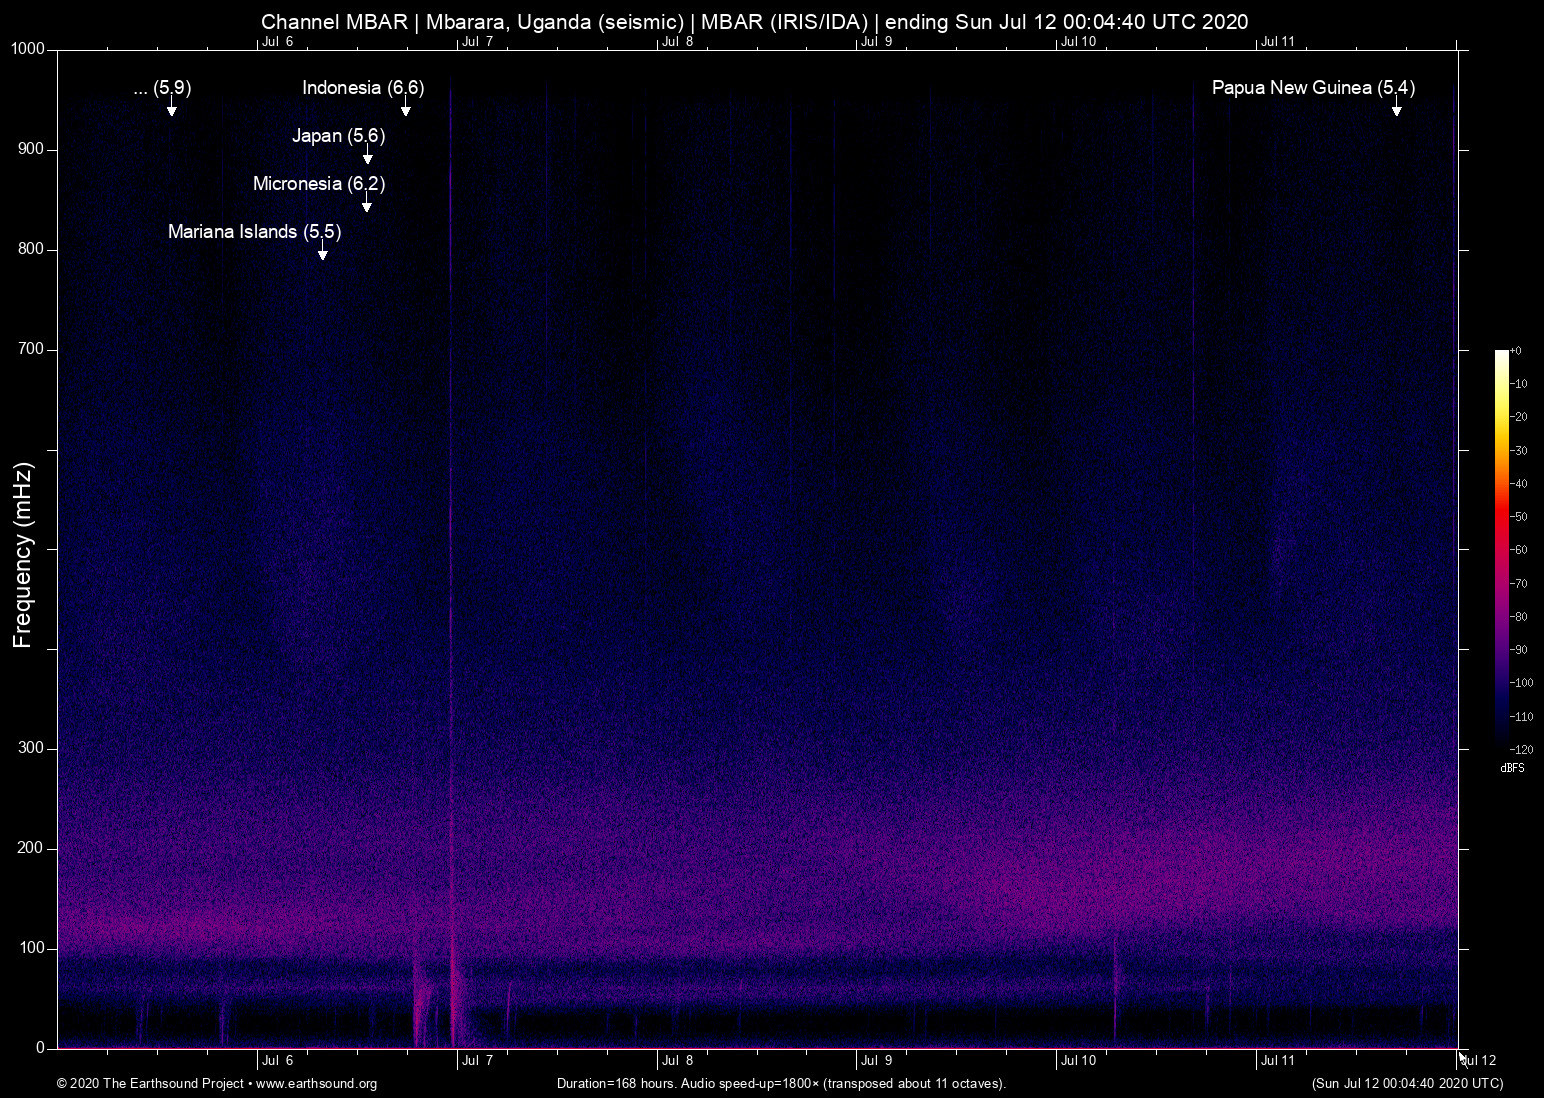This screenshot has height=1098, width=1544.
Task: Select the Papua New Guinea (5.4) label text
Action: pyautogui.click(x=1312, y=88)
